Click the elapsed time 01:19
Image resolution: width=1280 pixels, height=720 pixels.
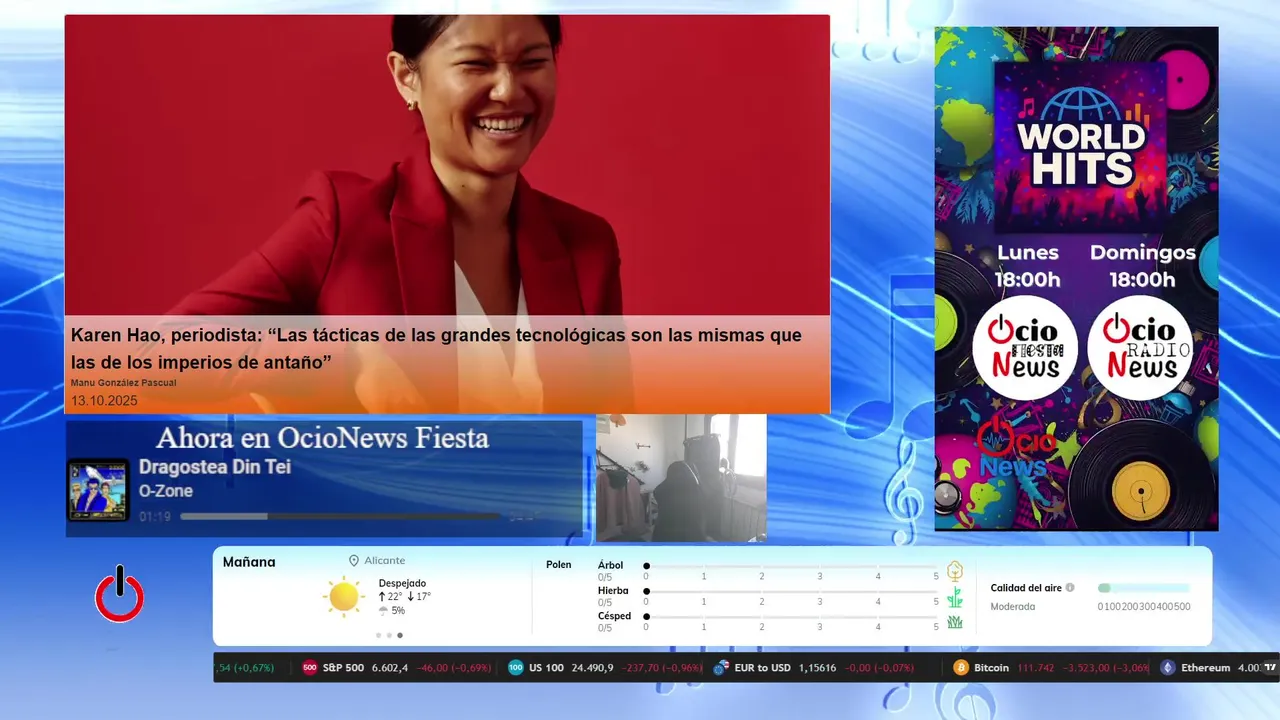point(155,517)
